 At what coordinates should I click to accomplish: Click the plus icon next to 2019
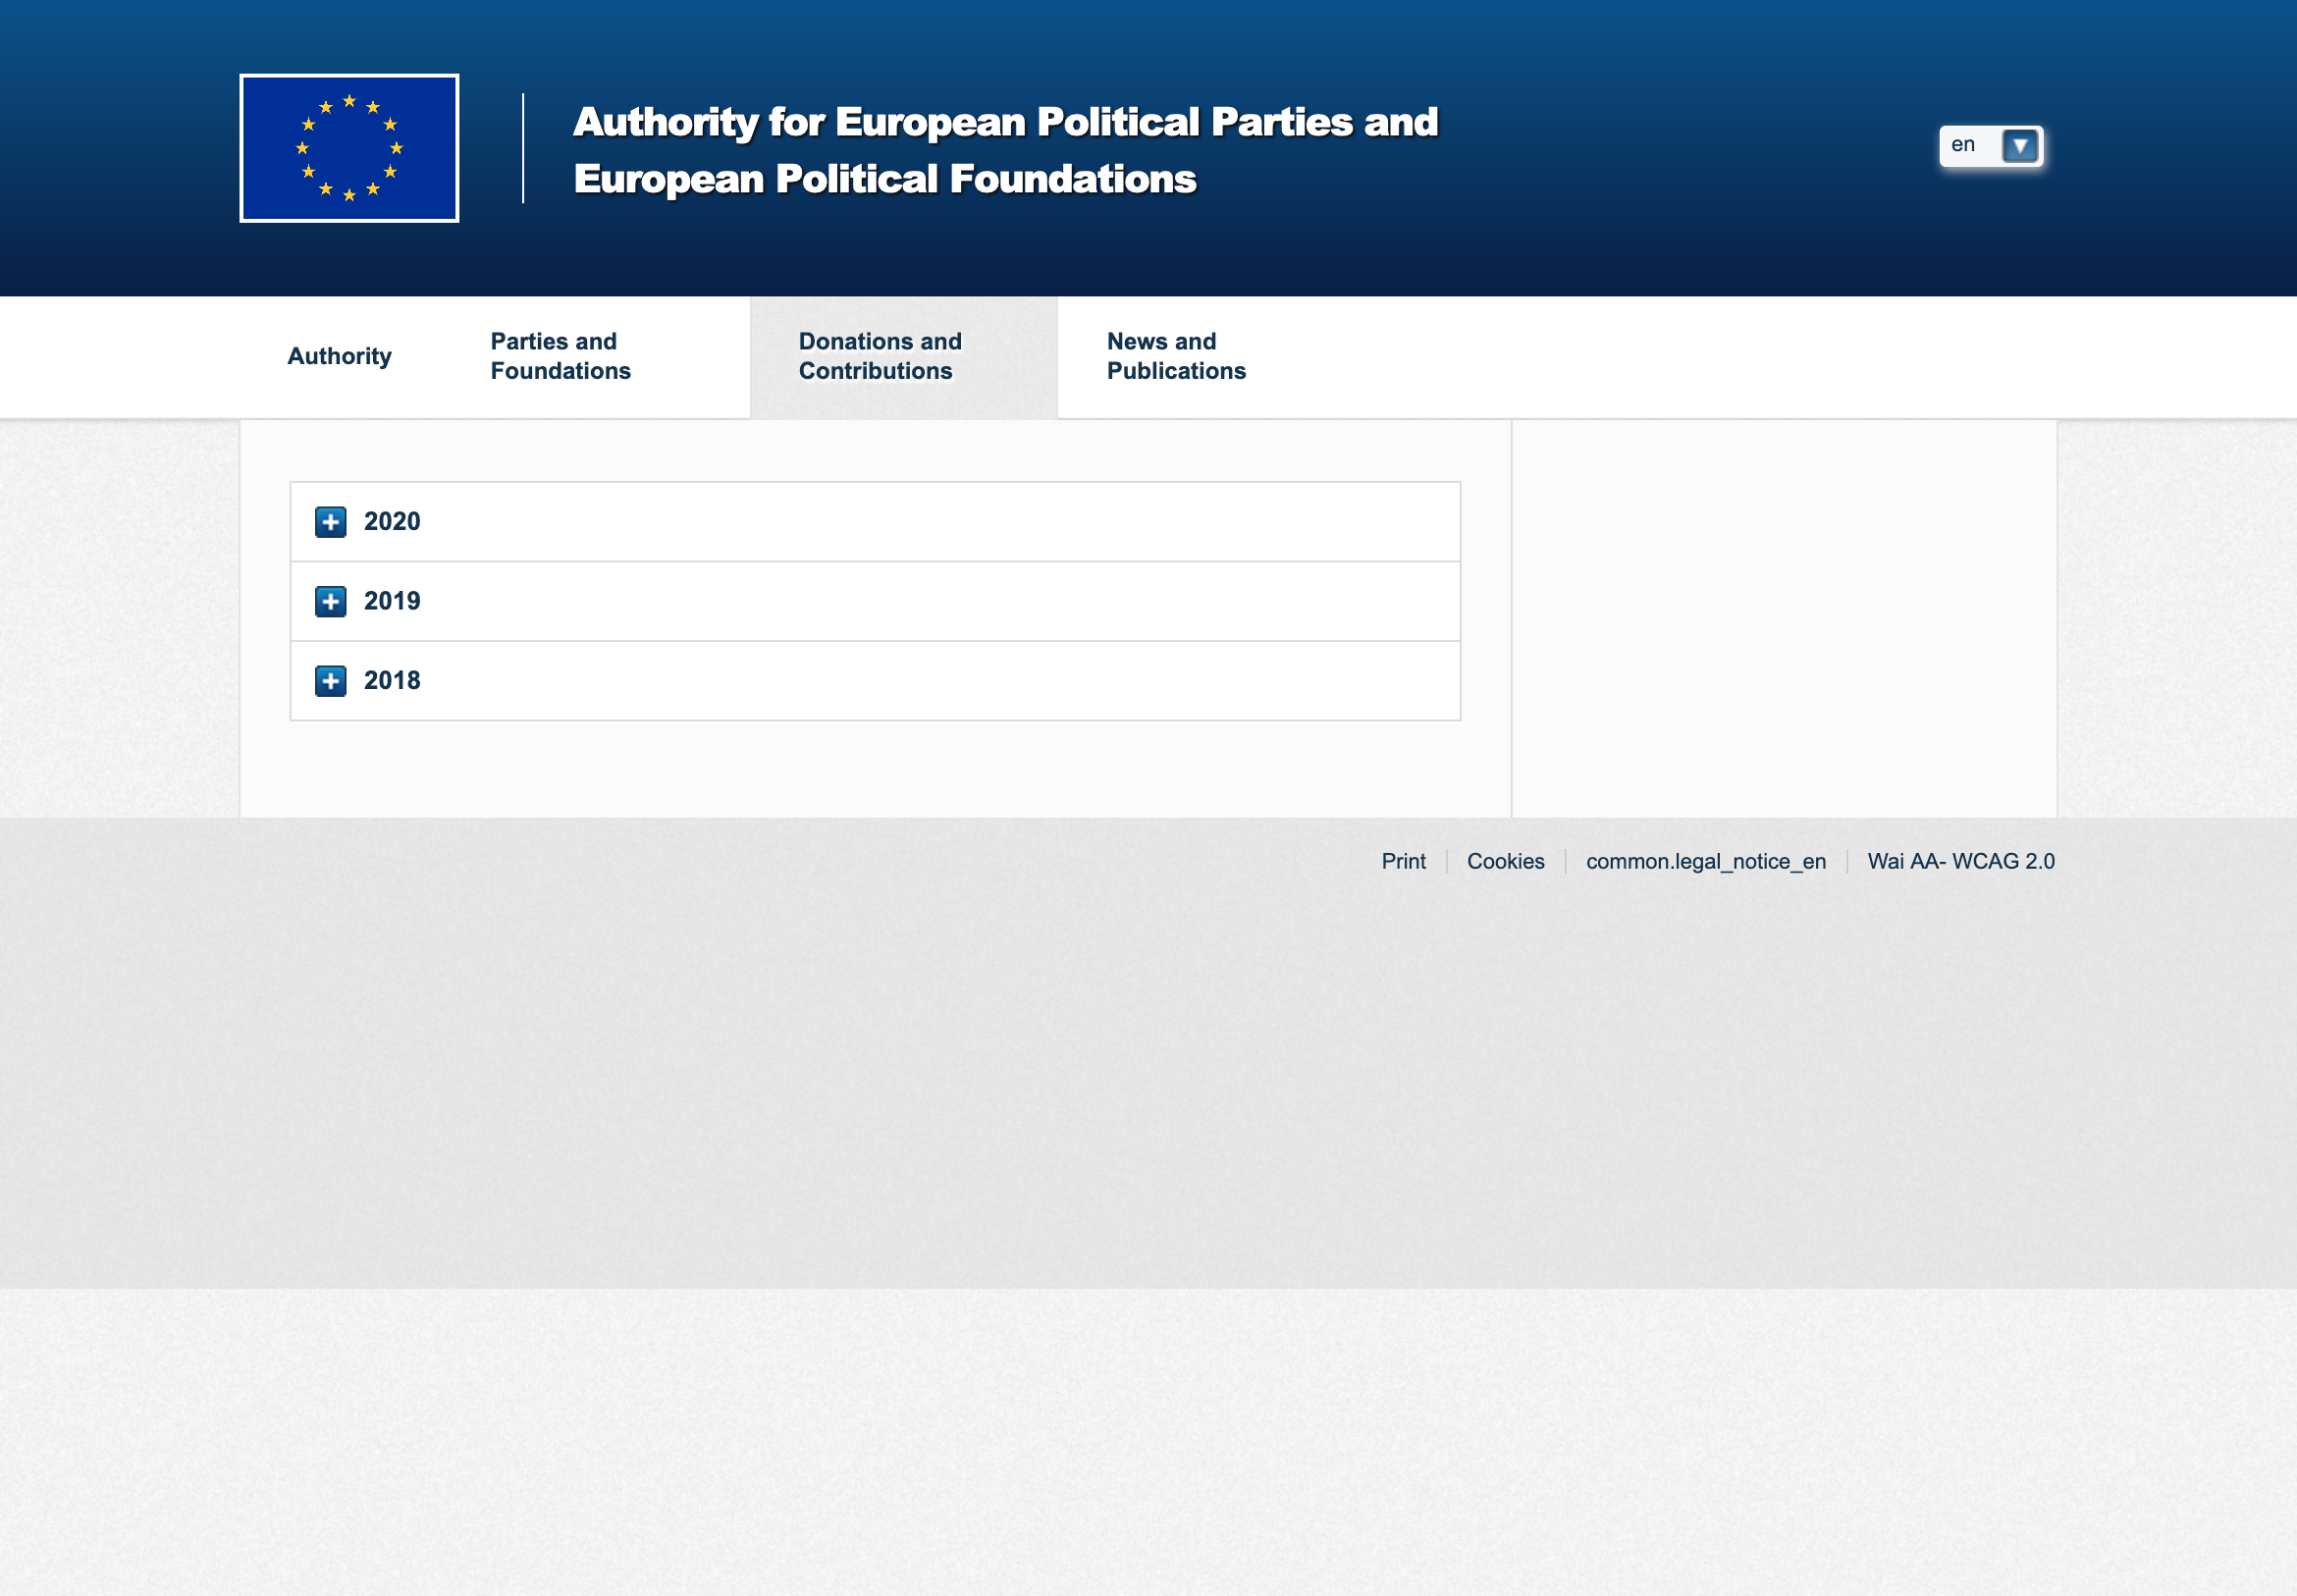pyautogui.click(x=330, y=601)
